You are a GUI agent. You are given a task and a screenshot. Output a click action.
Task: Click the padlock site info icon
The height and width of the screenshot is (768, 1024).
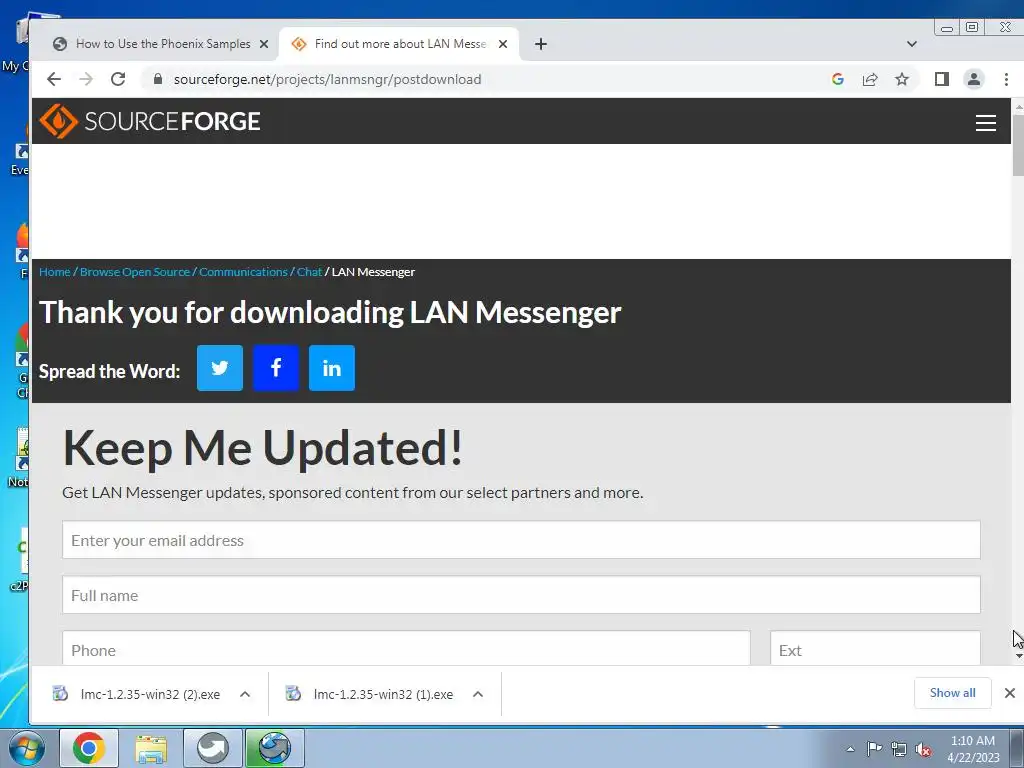tap(157, 79)
